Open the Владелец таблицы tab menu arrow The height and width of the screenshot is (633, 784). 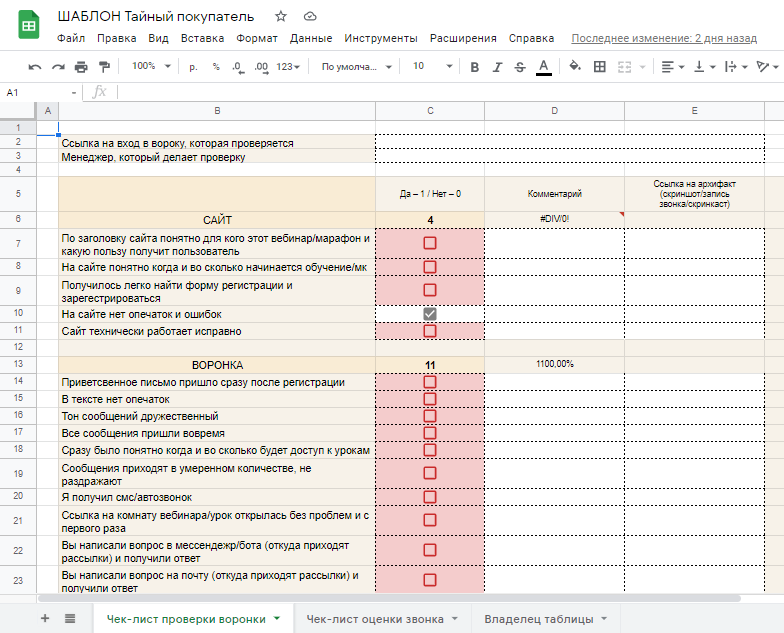[x=604, y=618]
